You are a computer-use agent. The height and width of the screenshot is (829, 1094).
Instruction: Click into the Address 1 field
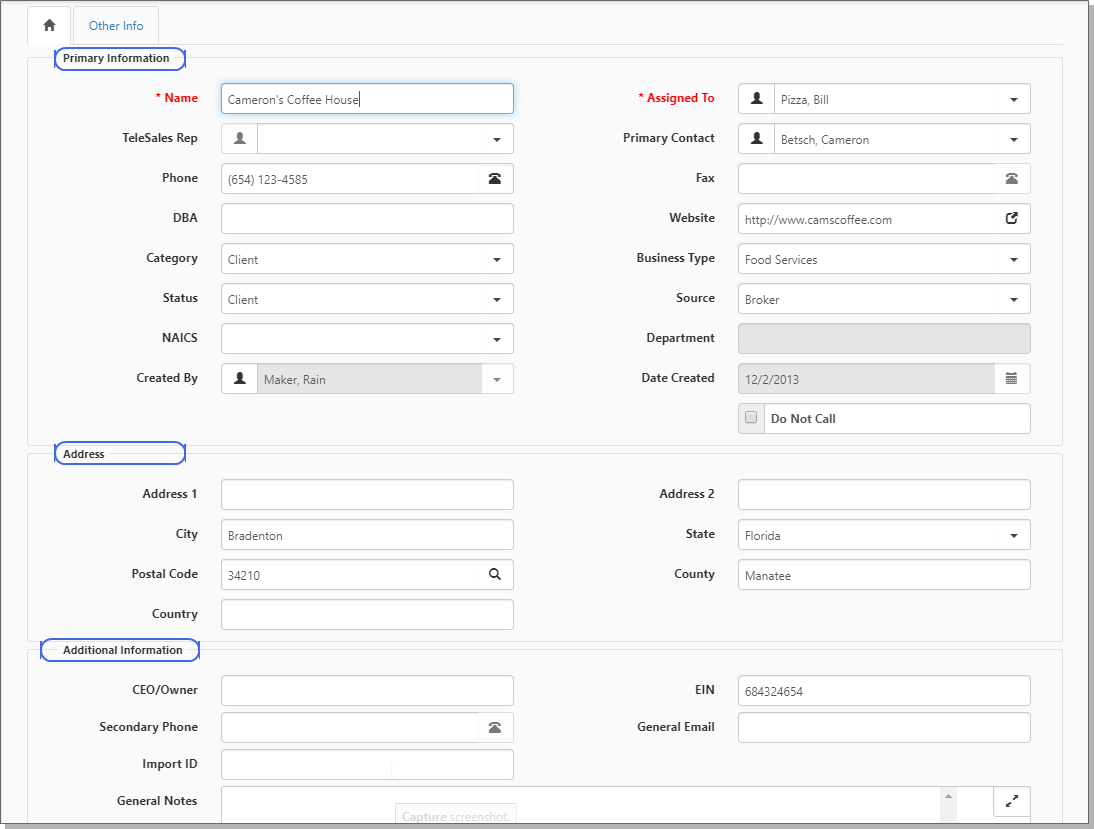pyautogui.click(x=366, y=495)
